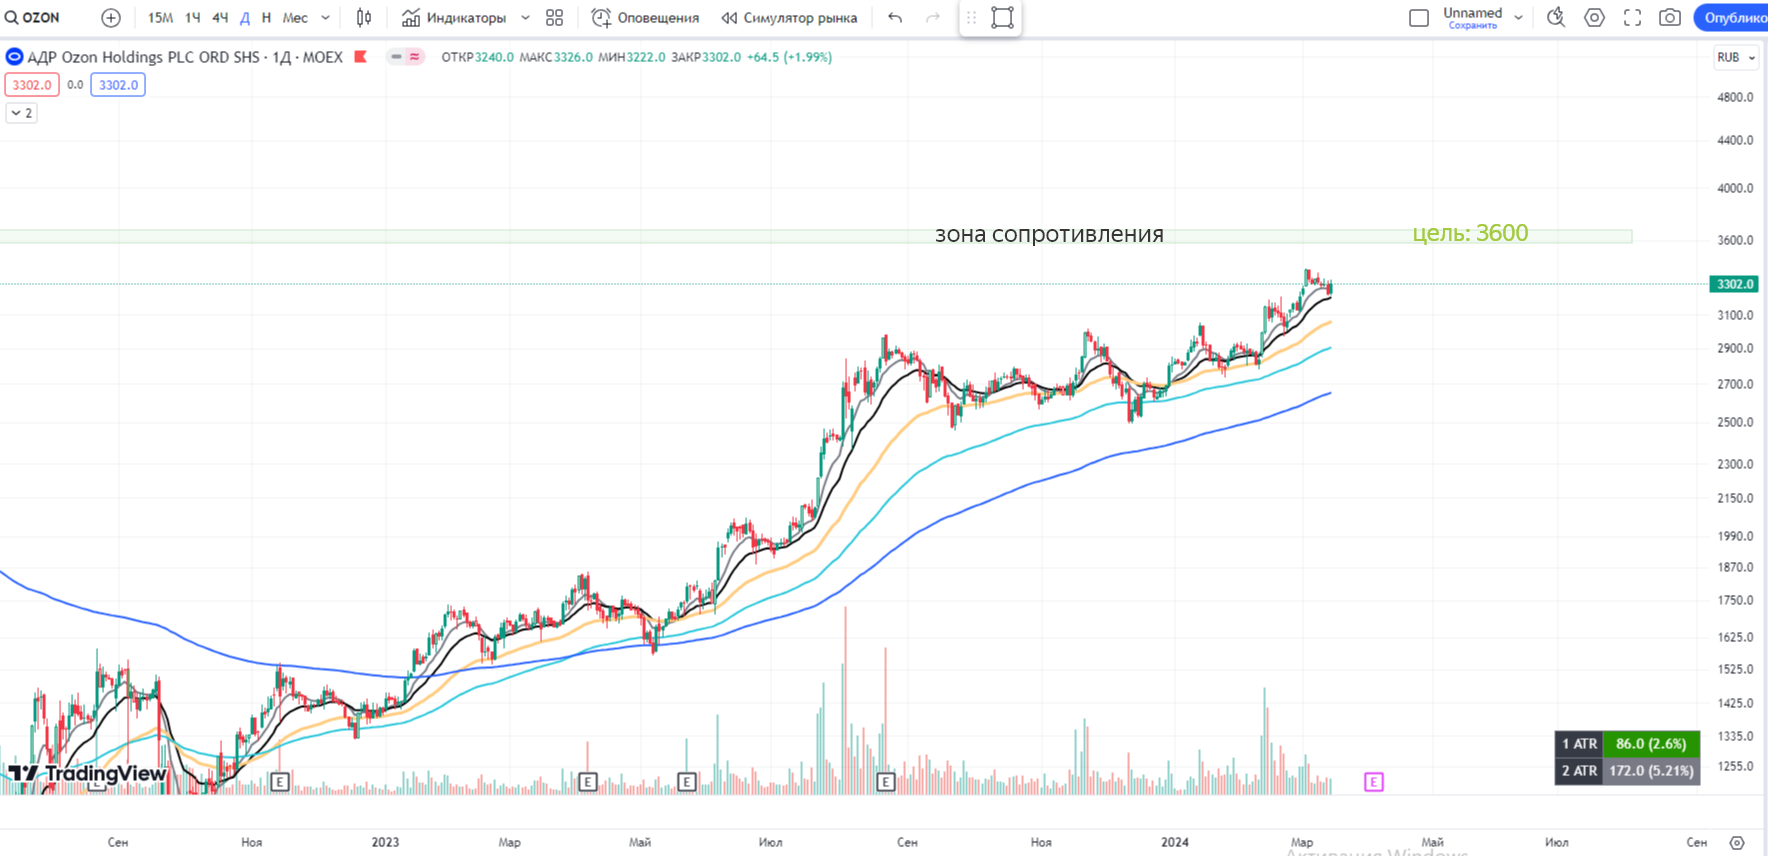
Task: Click the blue-bordered 3302.0 price box
Action: coord(118,85)
